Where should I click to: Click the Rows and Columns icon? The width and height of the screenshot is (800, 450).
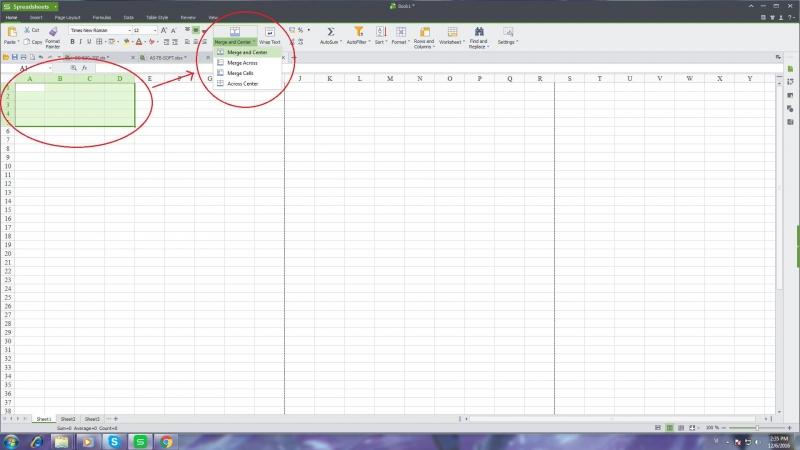pyautogui.click(x=424, y=31)
